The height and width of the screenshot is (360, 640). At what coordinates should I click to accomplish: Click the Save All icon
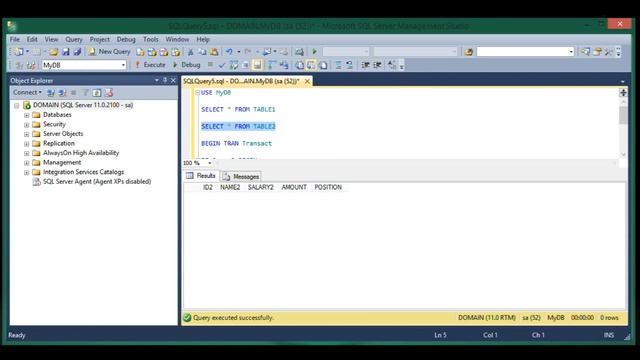77,52
